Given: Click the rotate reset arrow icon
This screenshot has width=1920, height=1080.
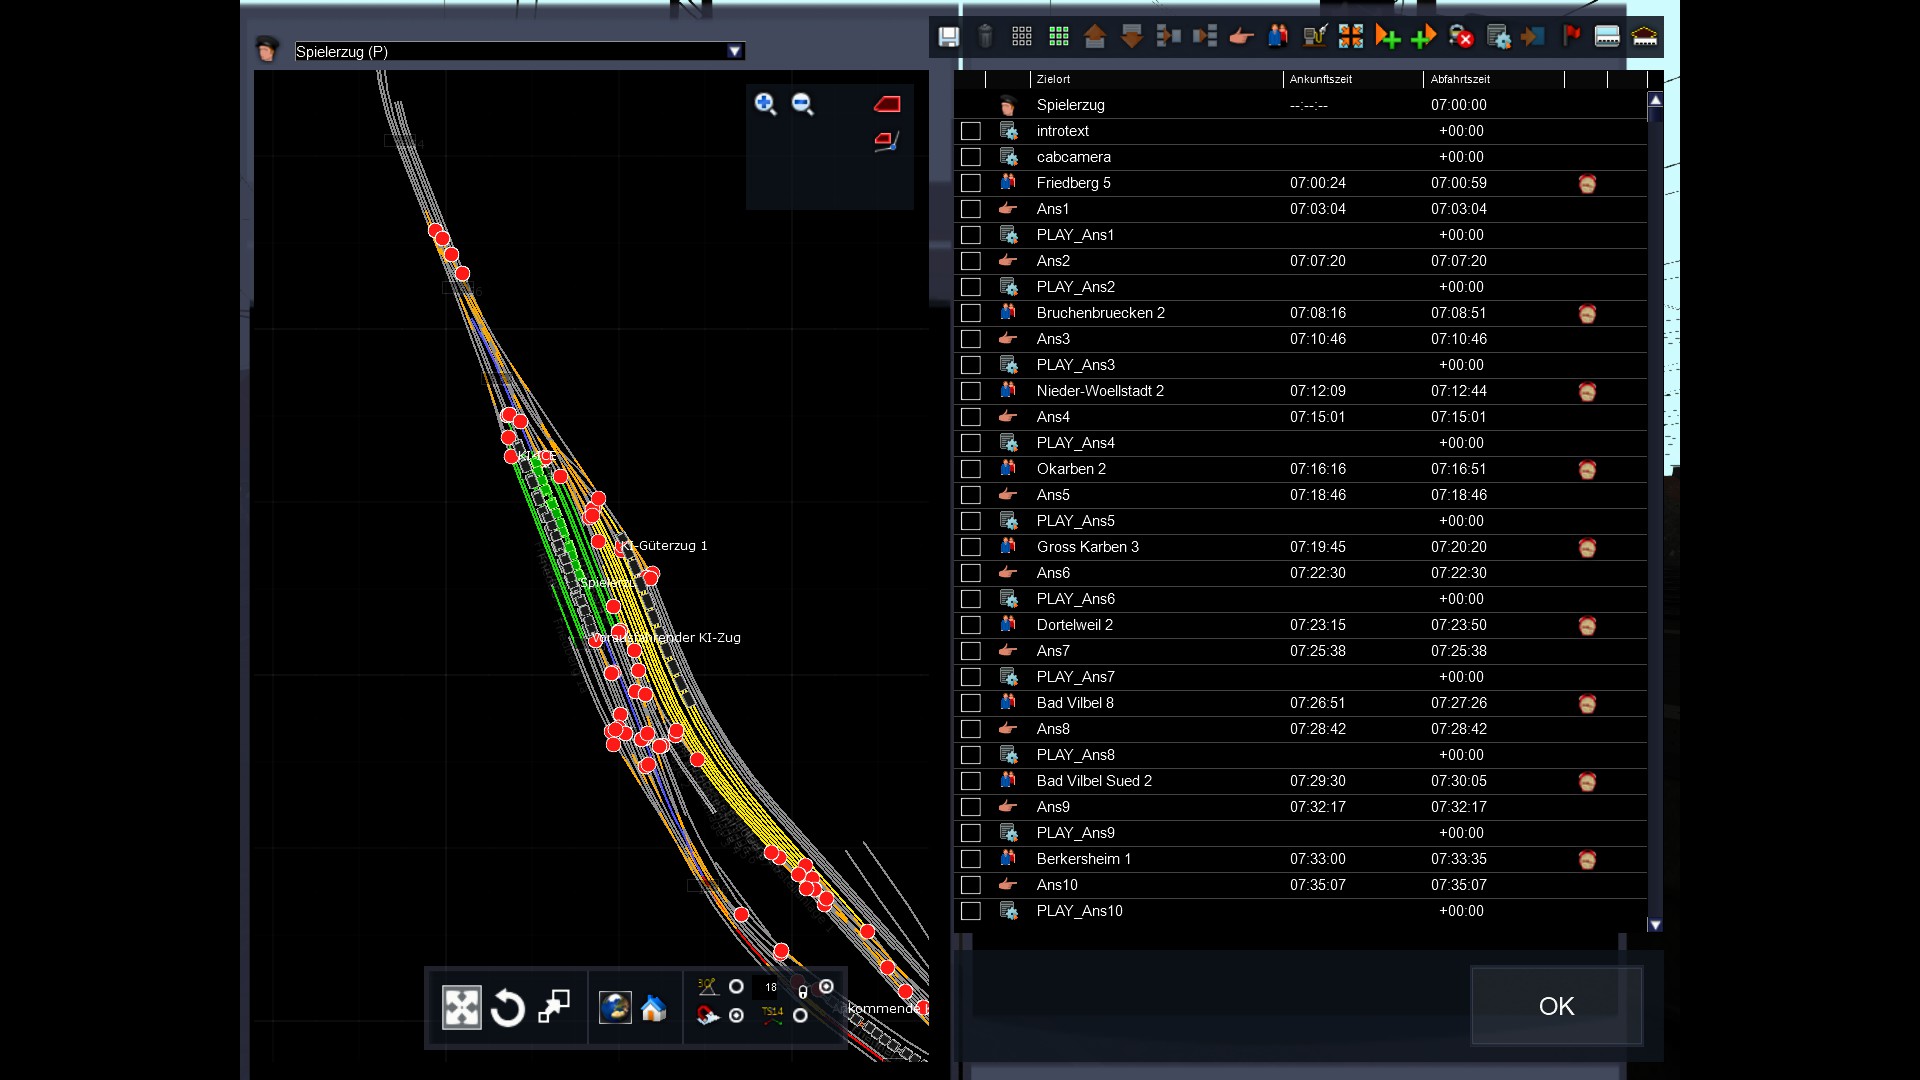Looking at the screenshot, I should [x=508, y=1008].
